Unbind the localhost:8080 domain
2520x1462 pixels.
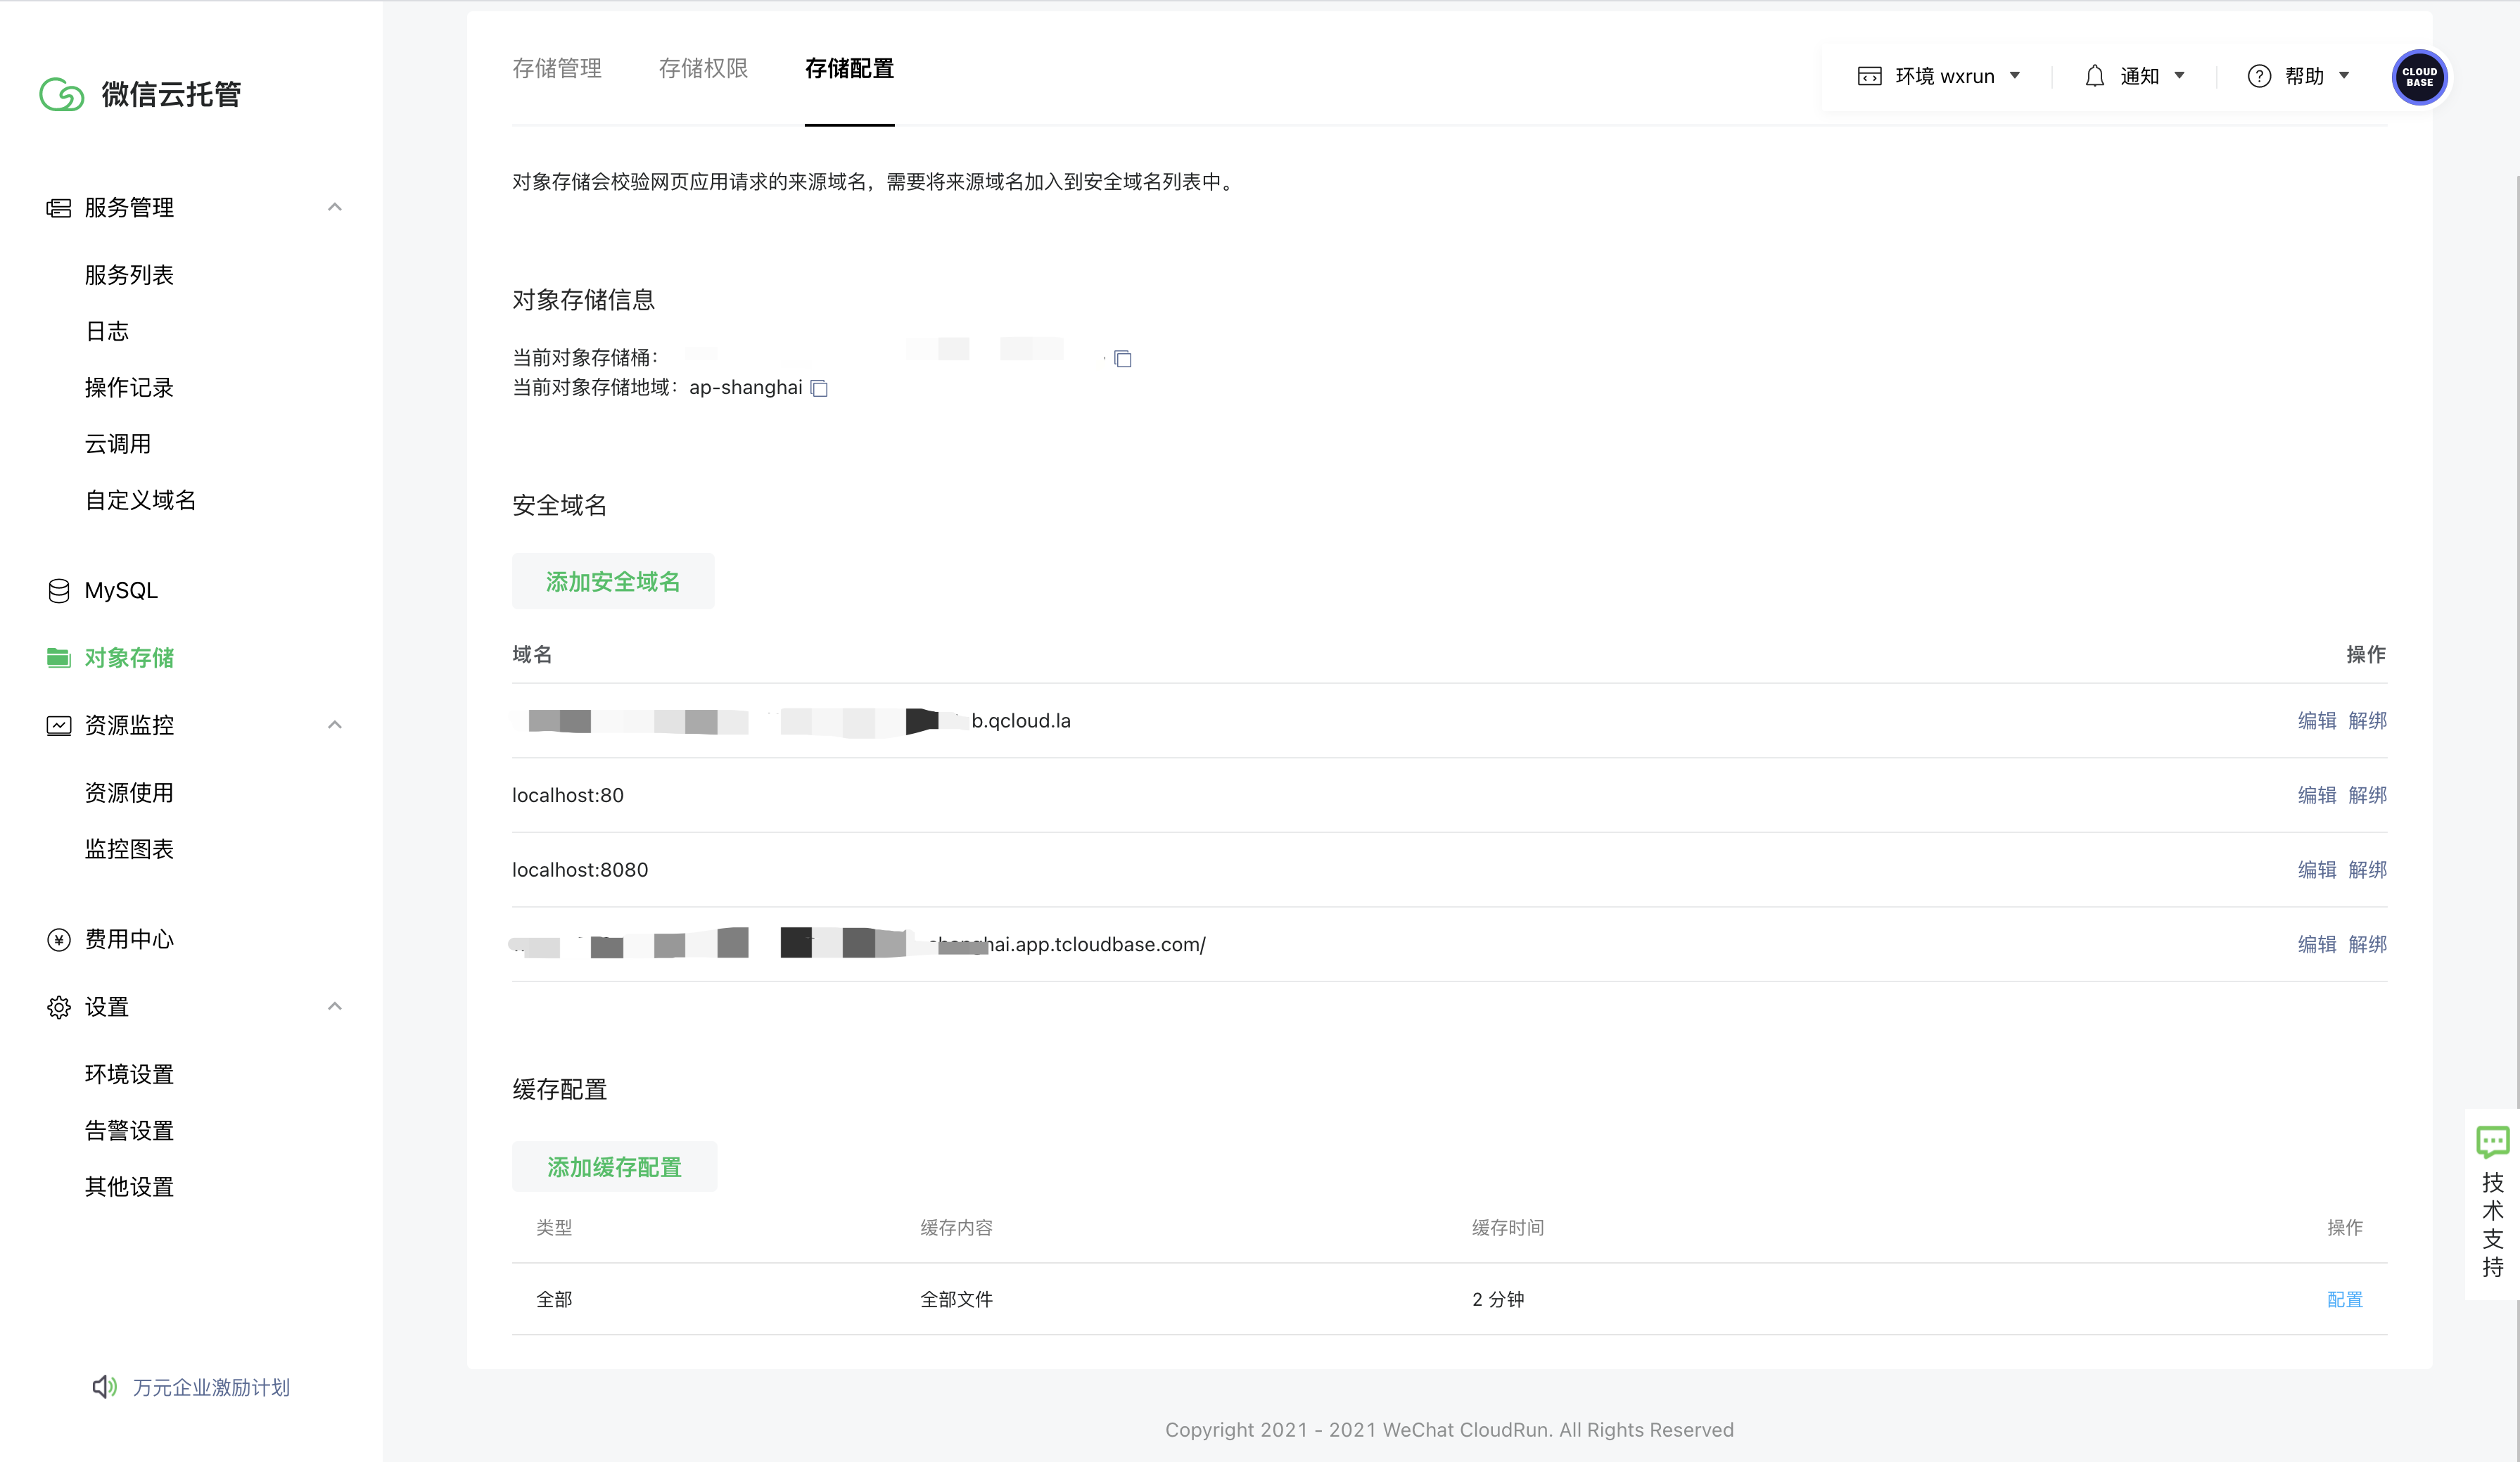click(2367, 869)
